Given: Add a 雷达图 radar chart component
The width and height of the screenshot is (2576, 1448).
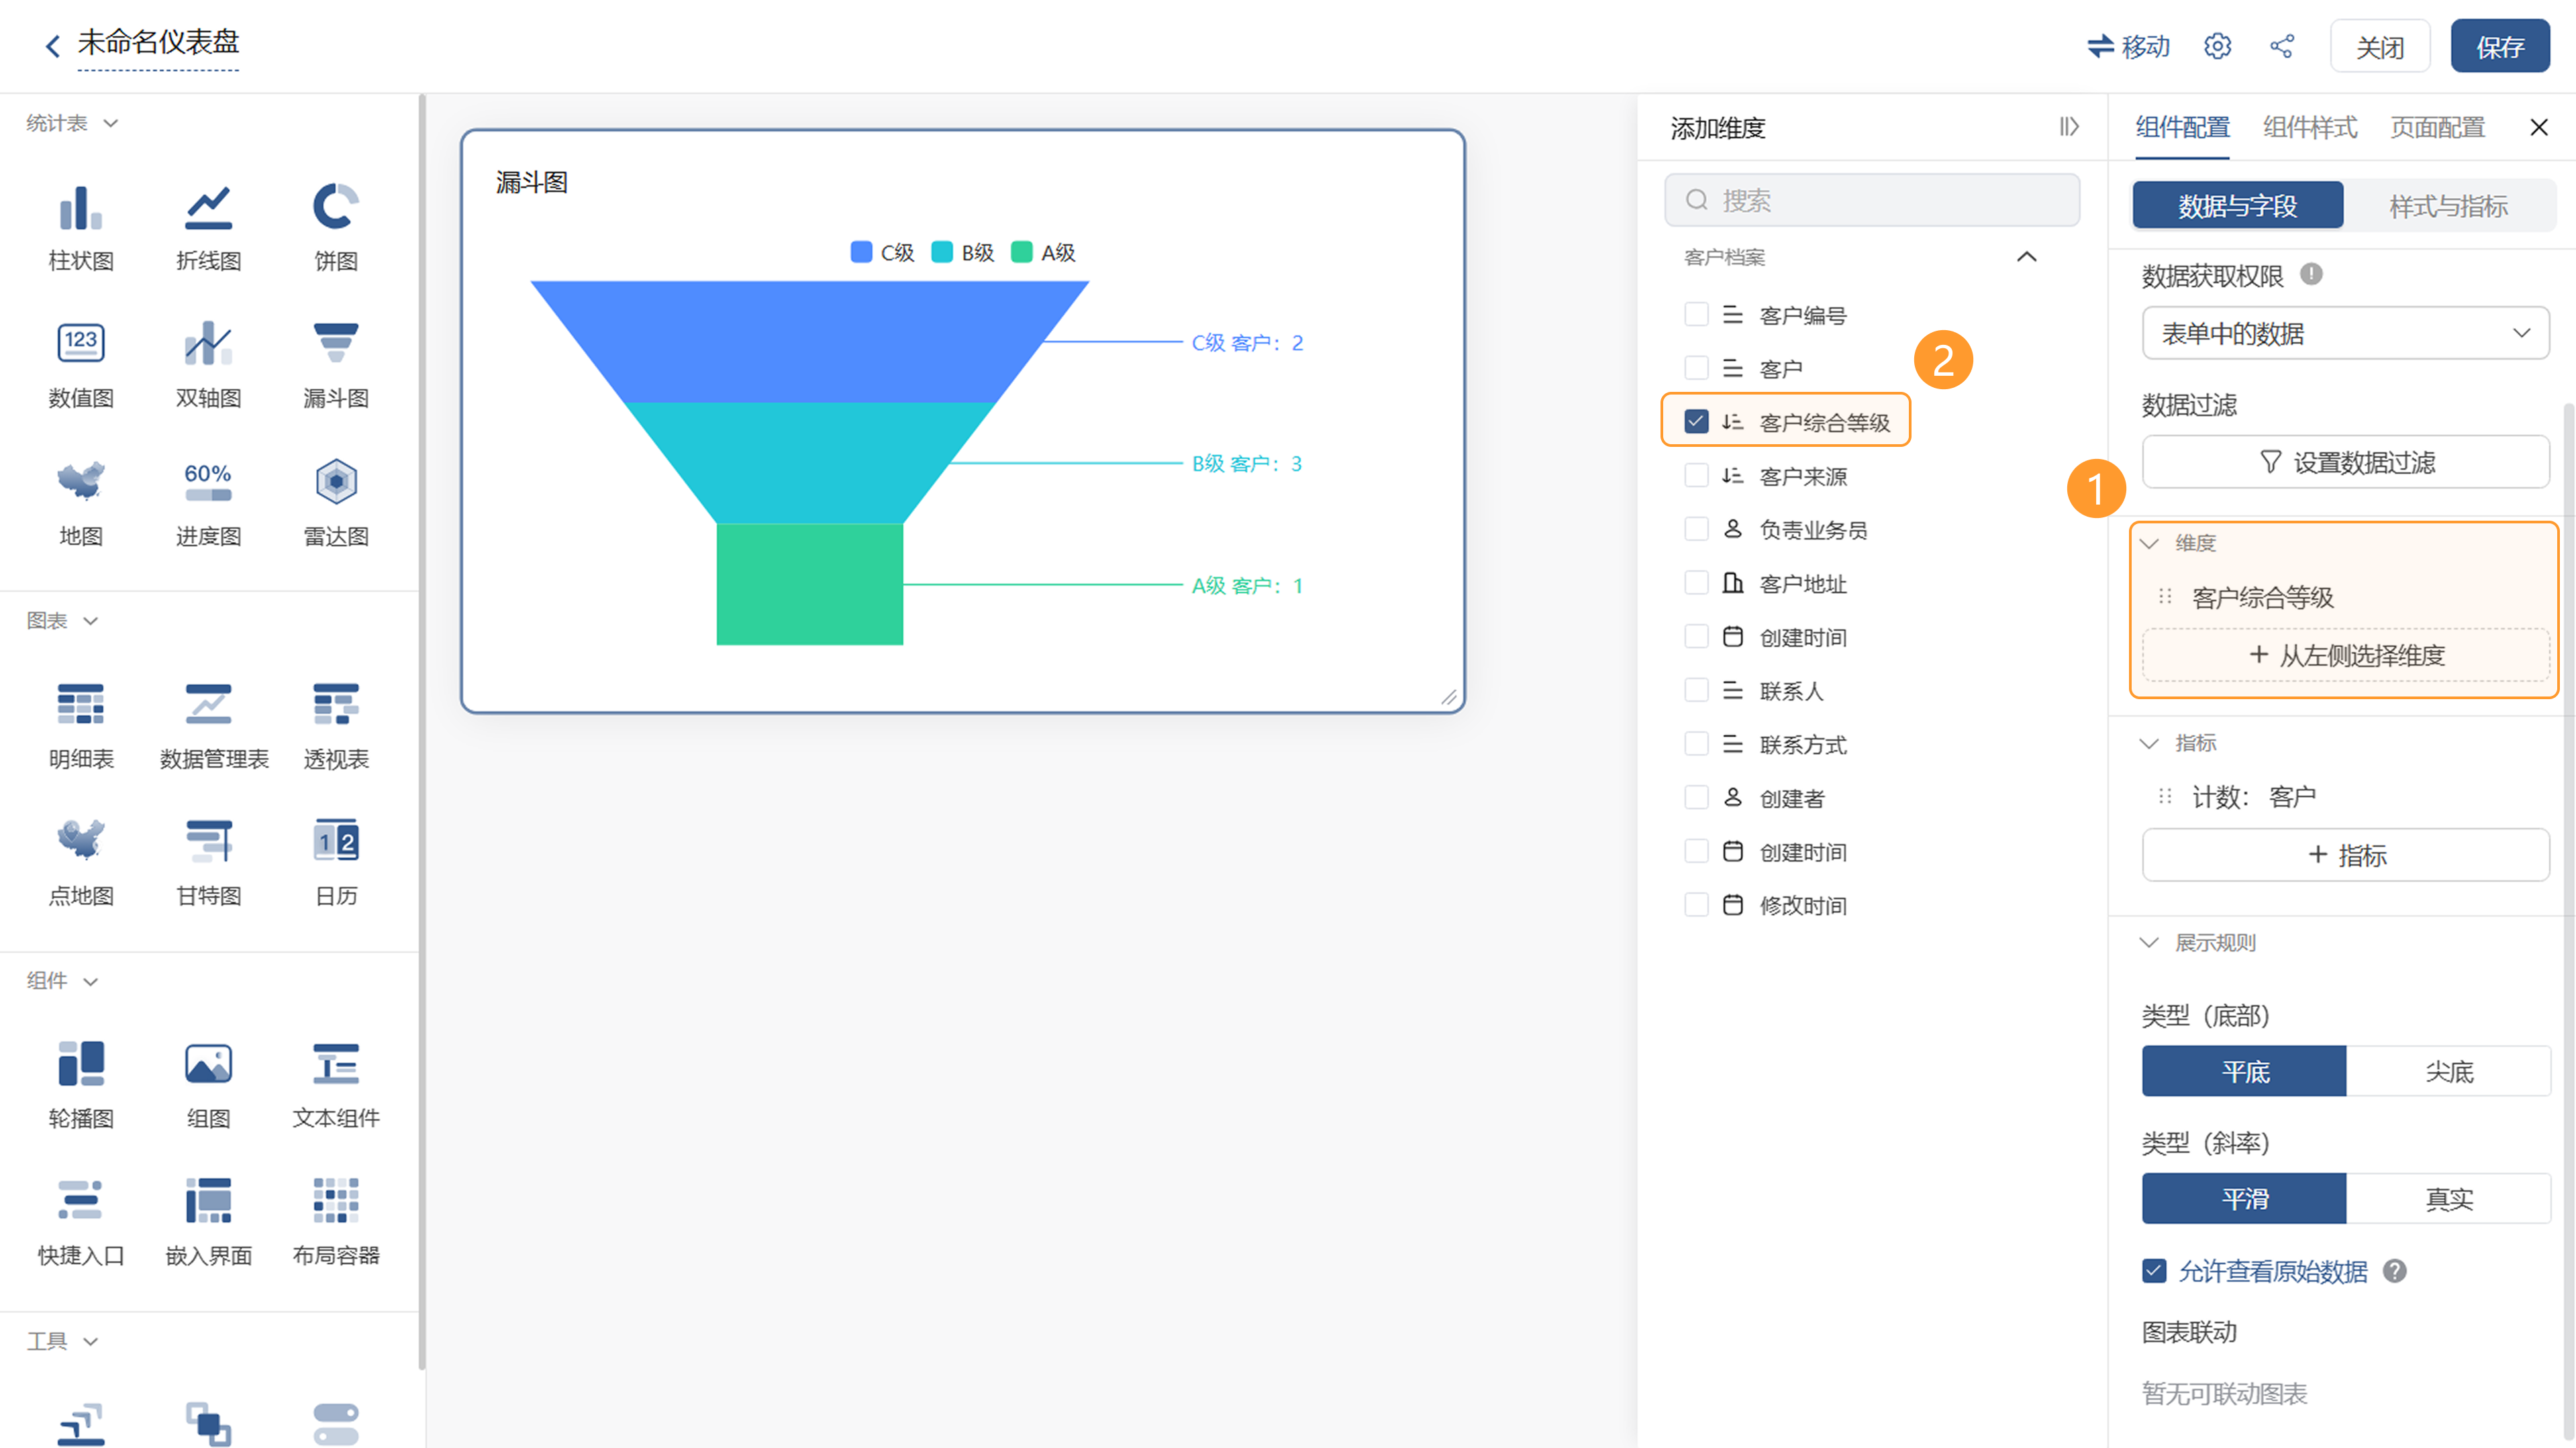Looking at the screenshot, I should point(336,503).
